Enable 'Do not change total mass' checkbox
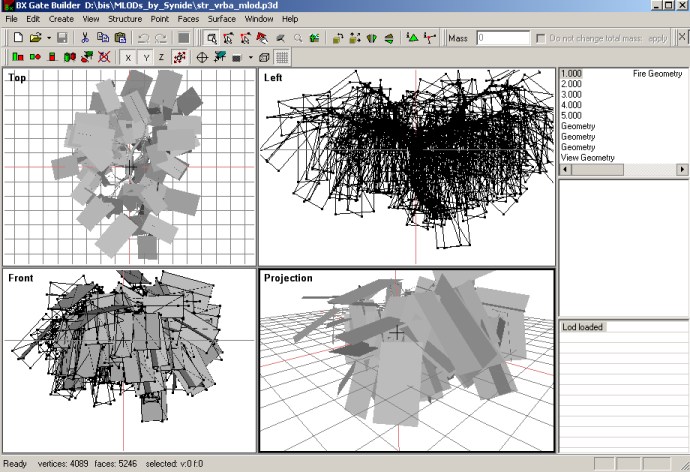This screenshot has width=690, height=472. [x=542, y=38]
